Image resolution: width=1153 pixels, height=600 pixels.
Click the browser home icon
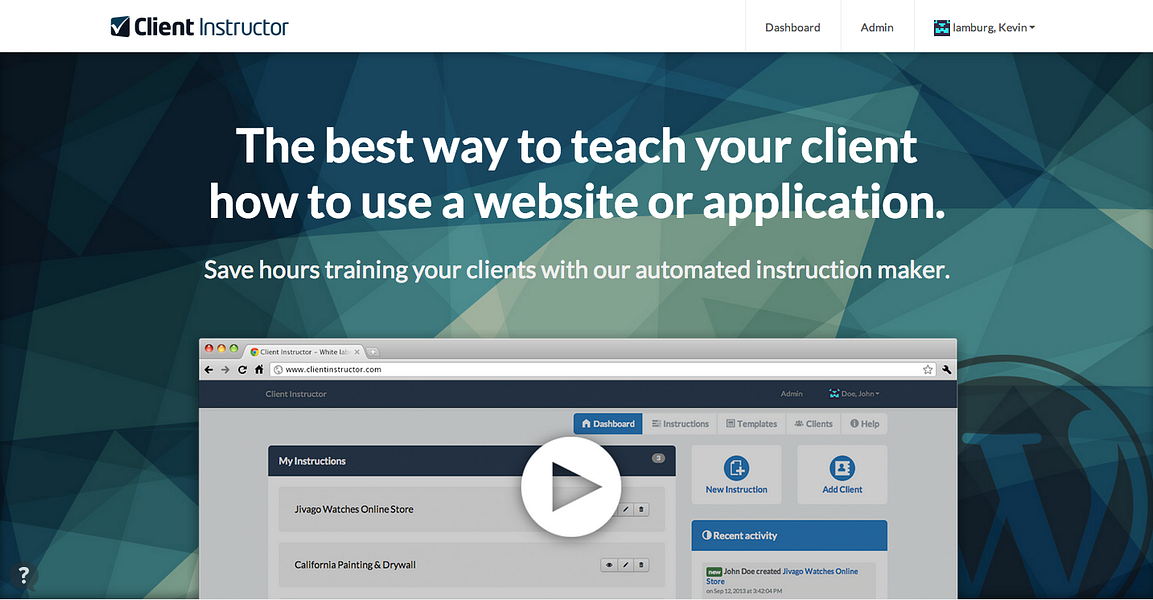(x=258, y=369)
